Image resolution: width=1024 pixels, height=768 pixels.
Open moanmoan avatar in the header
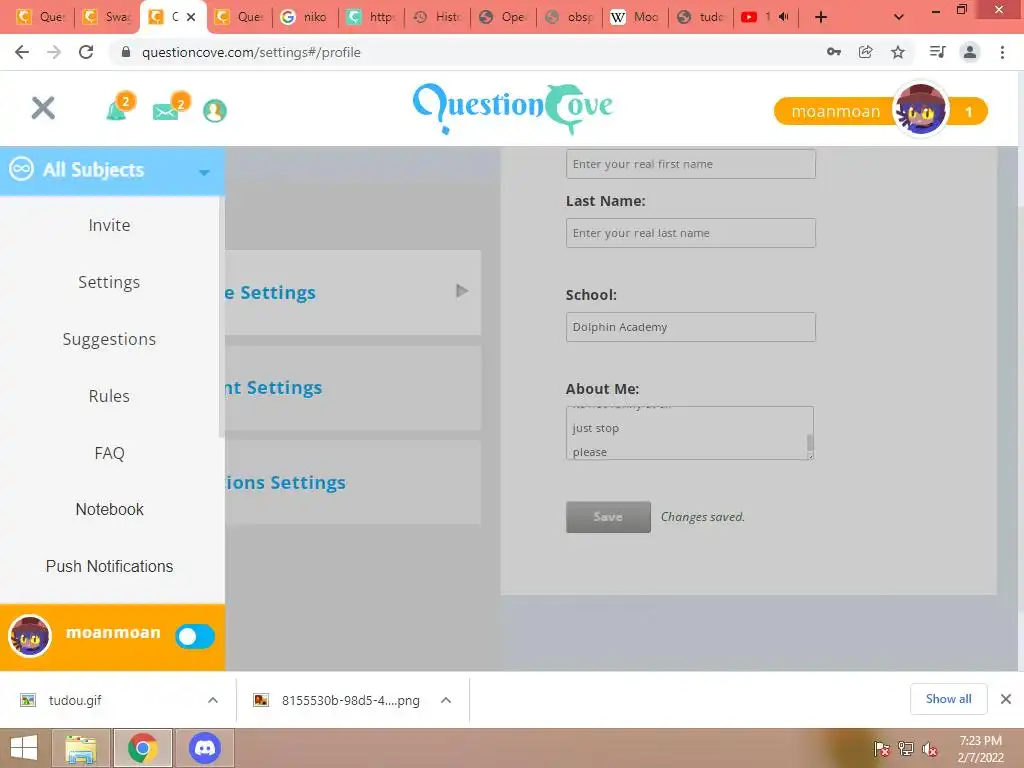pyautogui.click(x=921, y=109)
